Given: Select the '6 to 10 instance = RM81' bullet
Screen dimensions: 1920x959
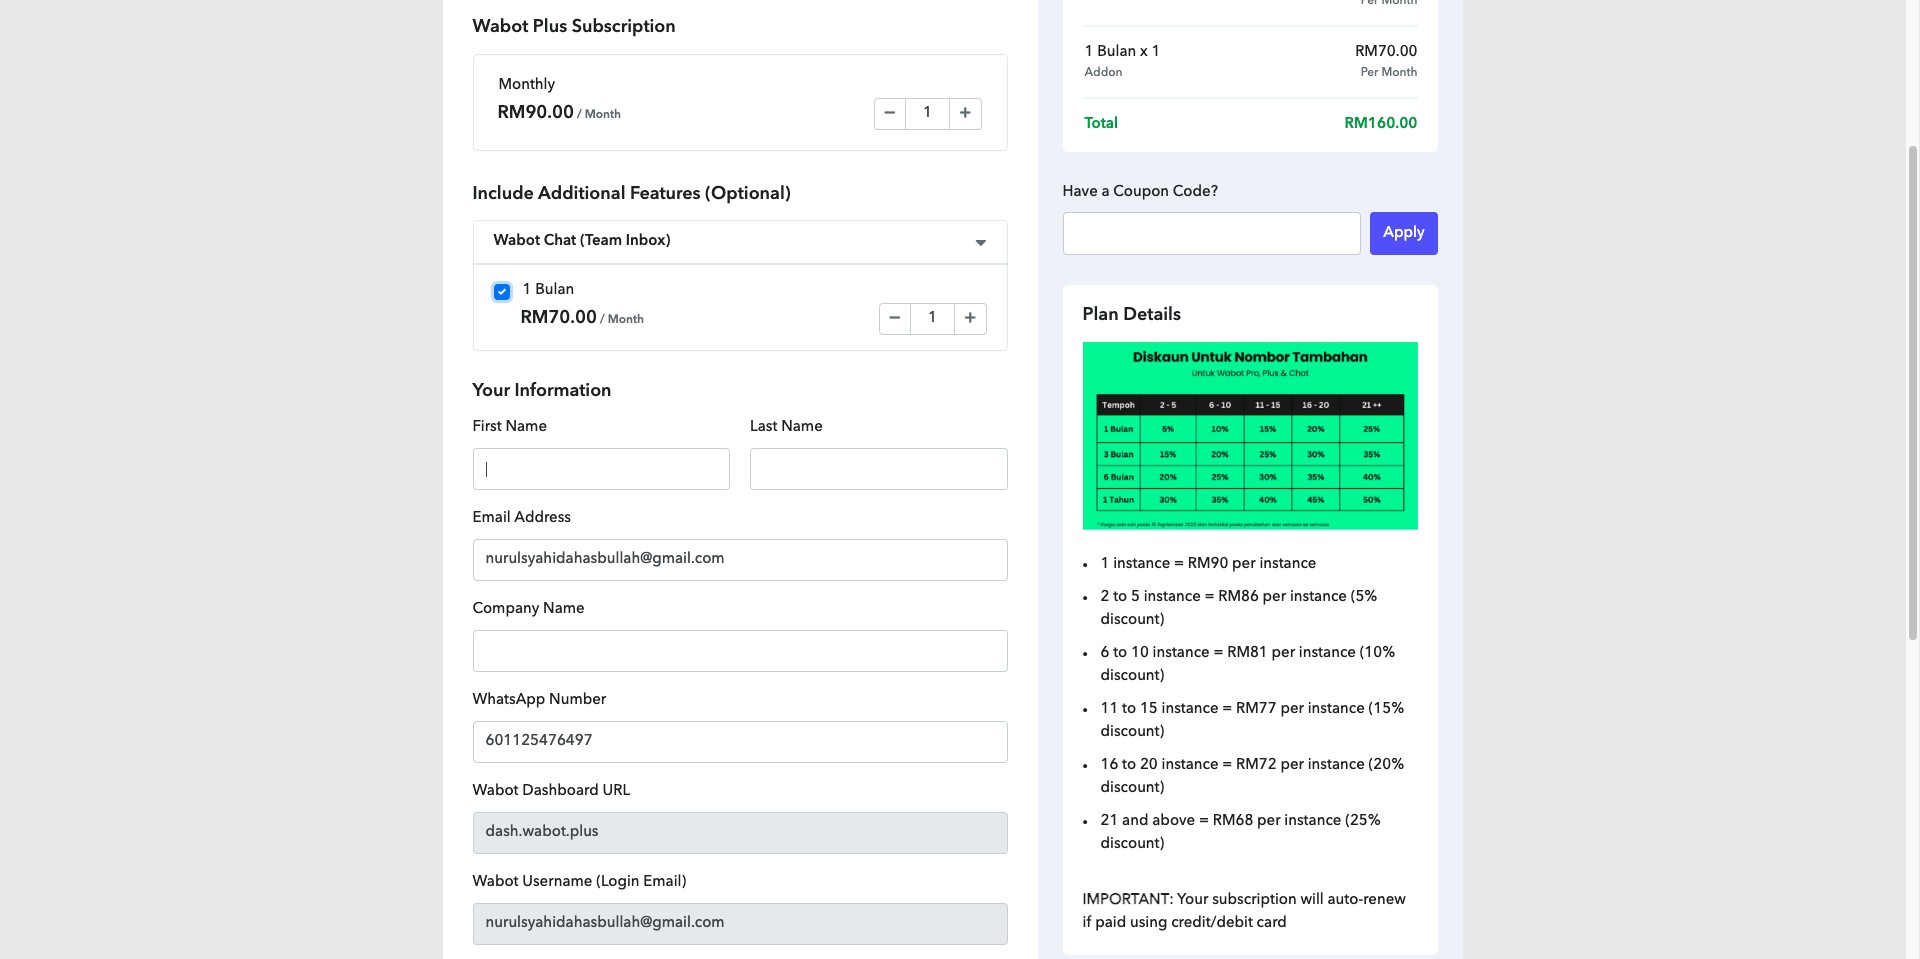Looking at the screenshot, I should [x=1248, y=663].
